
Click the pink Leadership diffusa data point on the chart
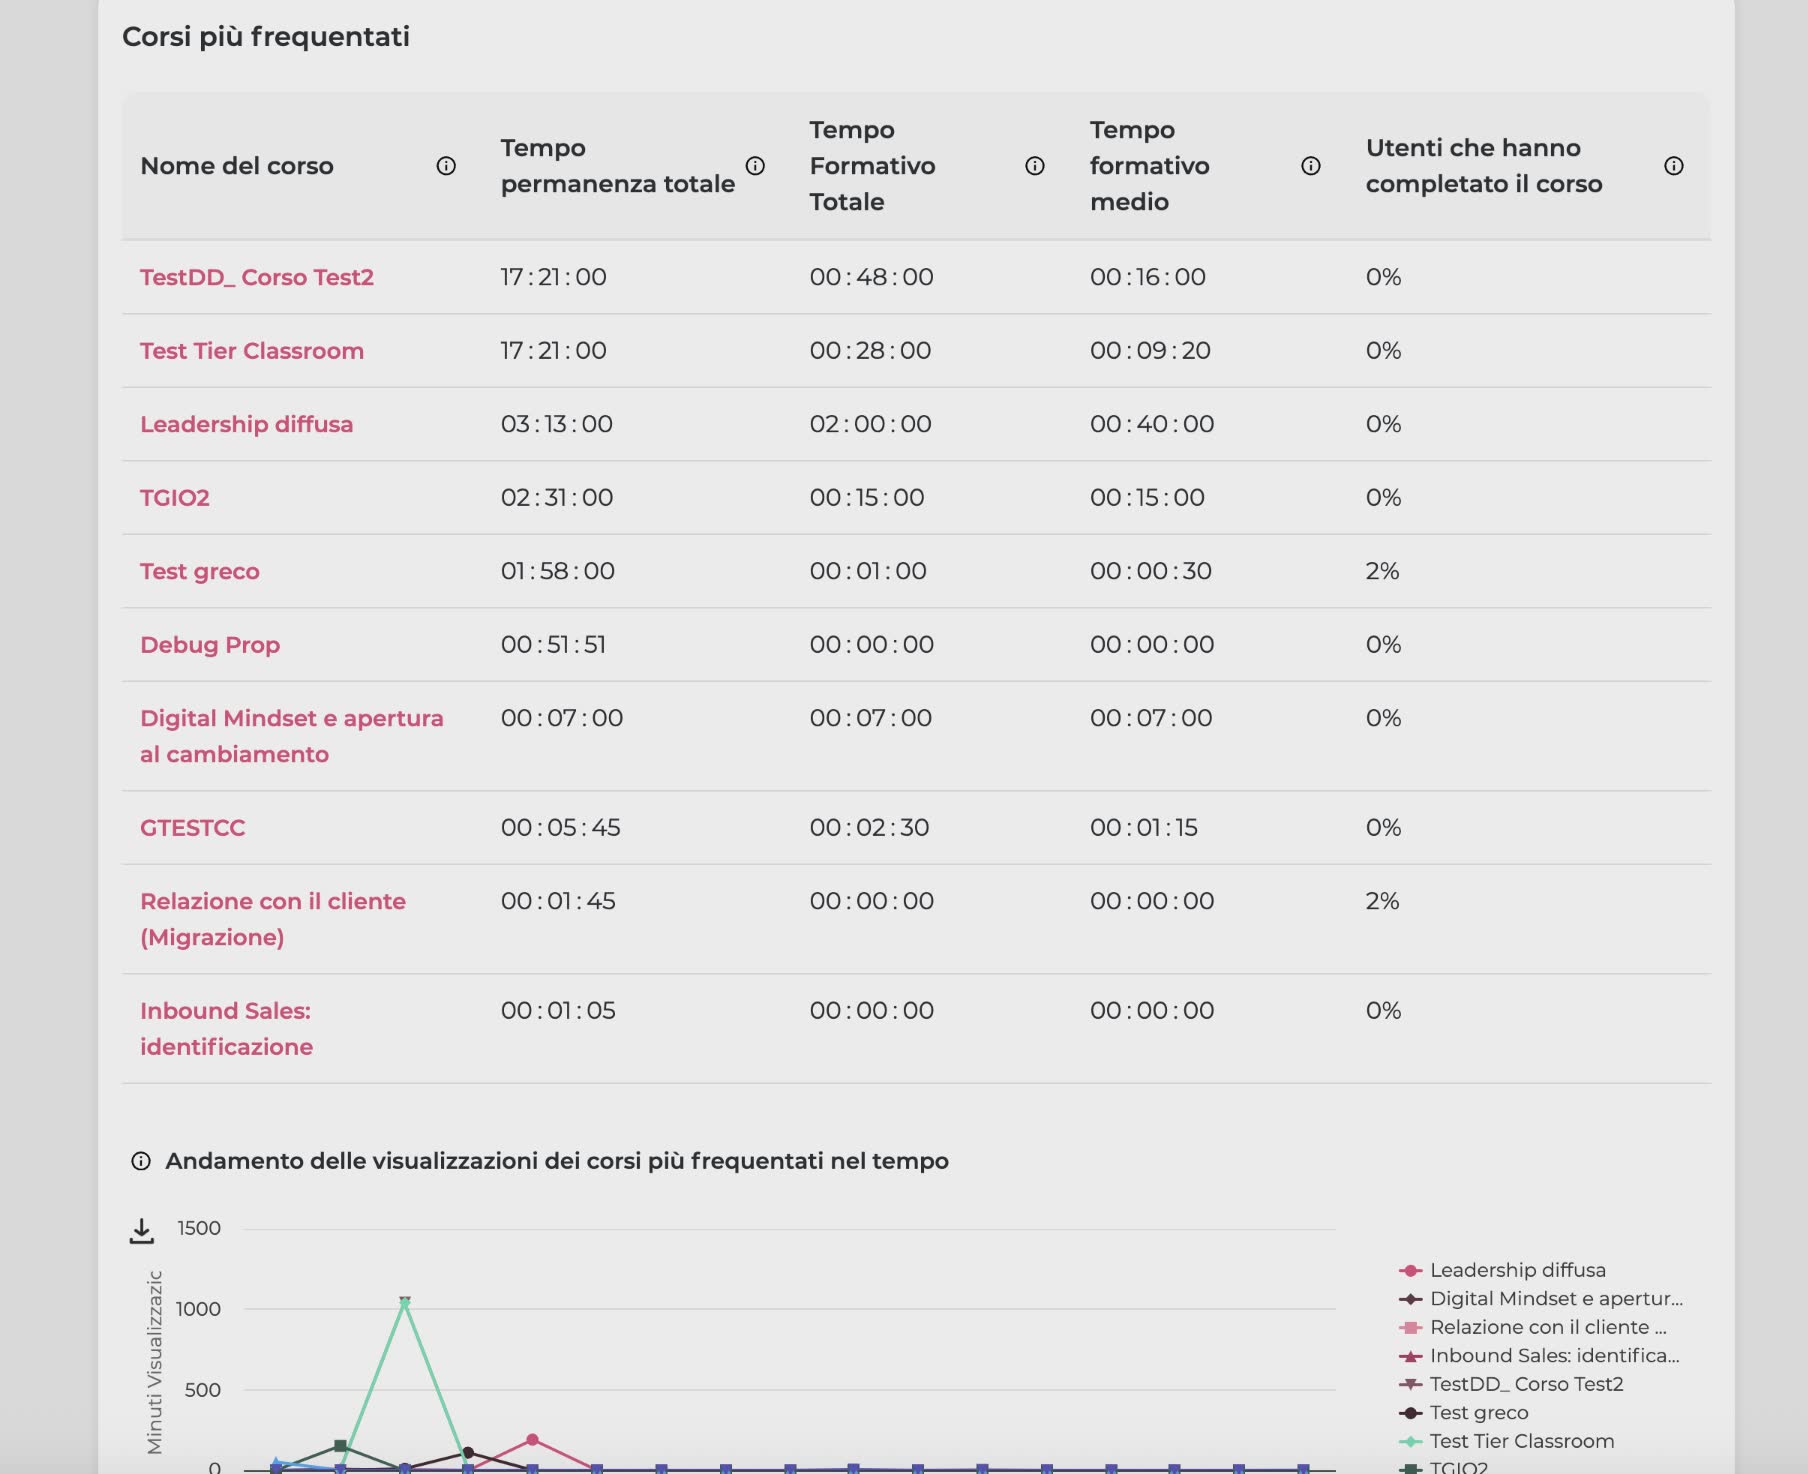pyautogui.click(x=532, y=1440)
